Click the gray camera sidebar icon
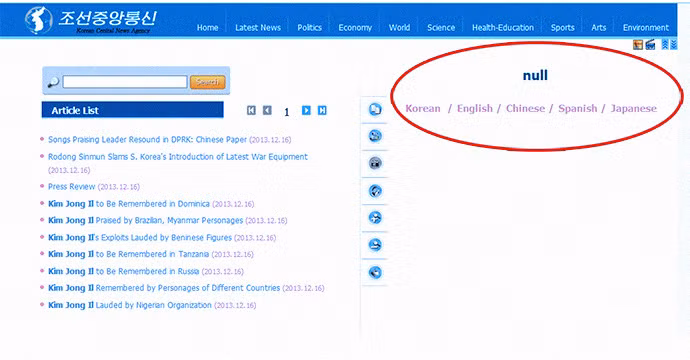This screenshot has height=360, width=690. [375, 163]
